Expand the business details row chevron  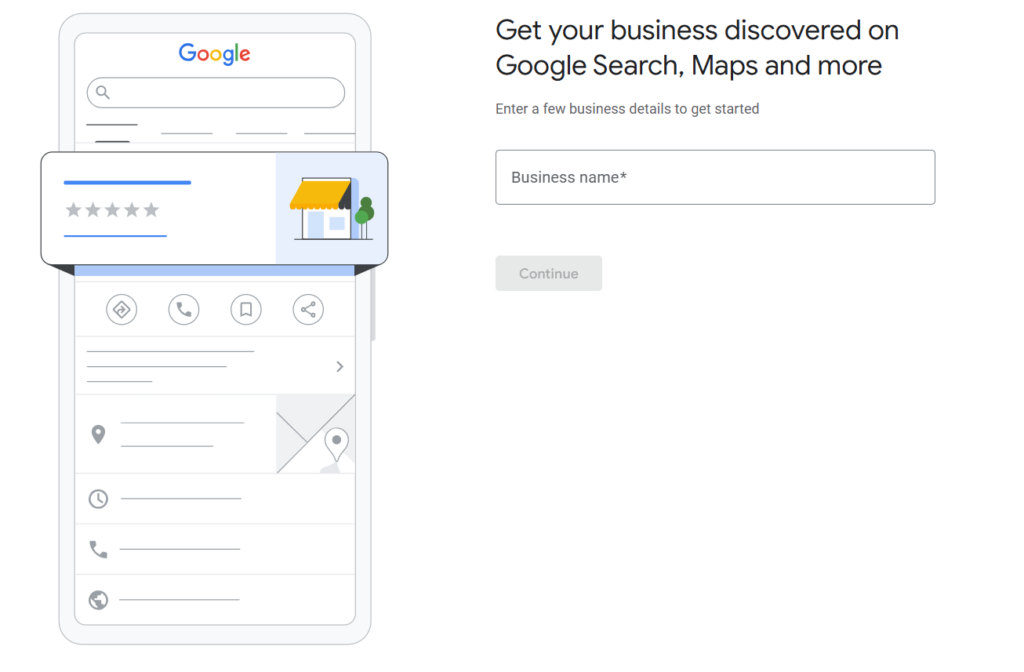[x=338, y=366]
